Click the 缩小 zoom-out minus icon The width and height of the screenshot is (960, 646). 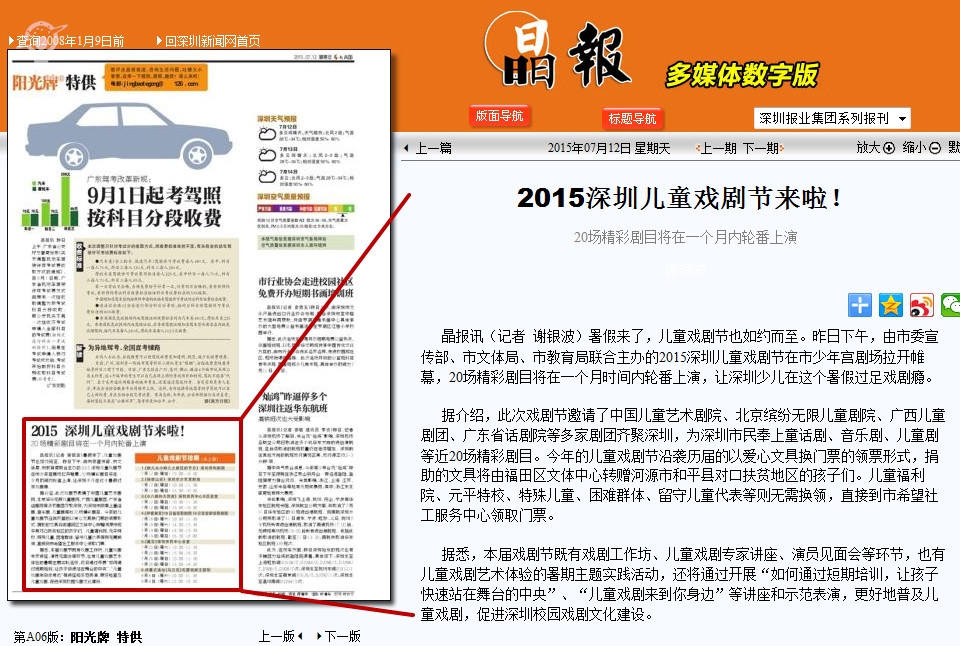[x=935, y=148]
